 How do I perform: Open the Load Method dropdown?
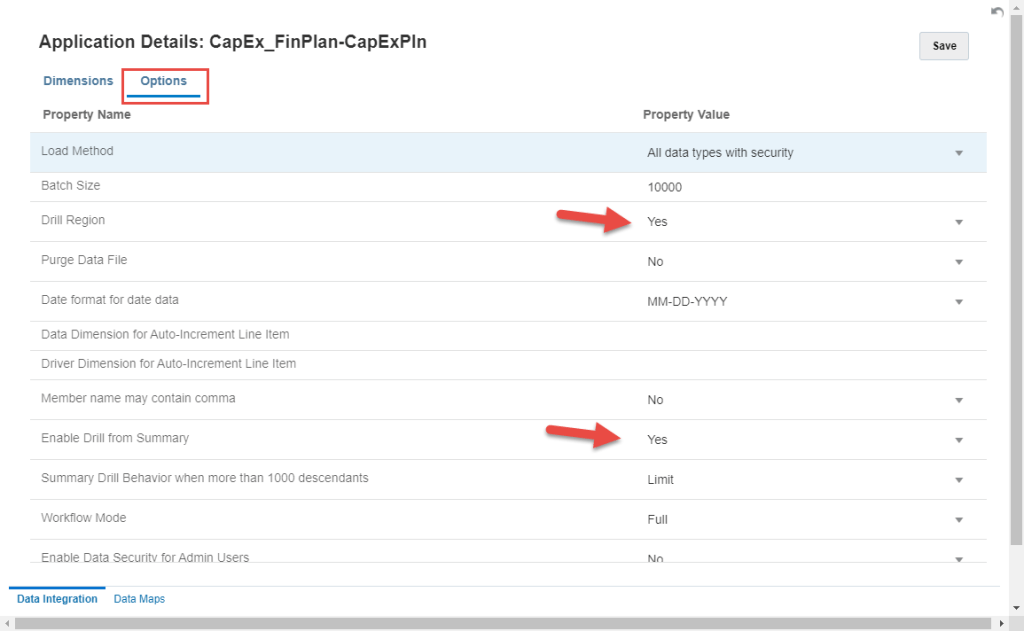[958, 153]
